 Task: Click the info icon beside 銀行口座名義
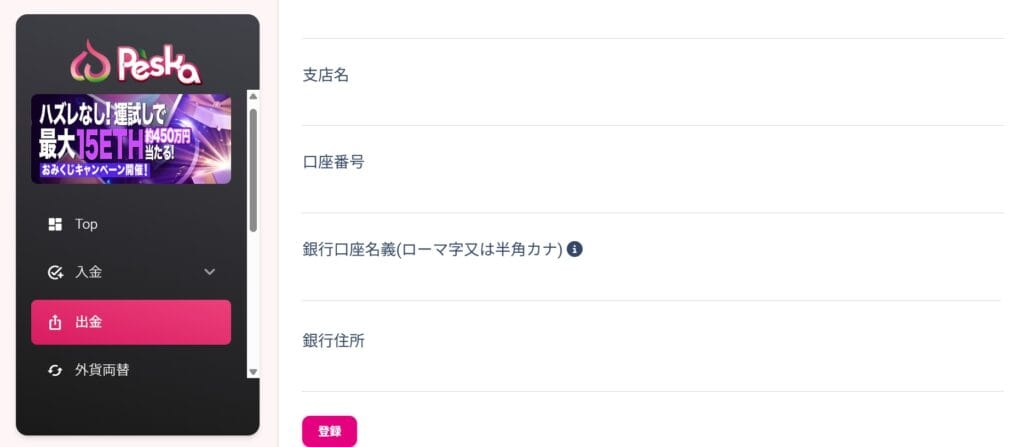(x=575, y=249)
